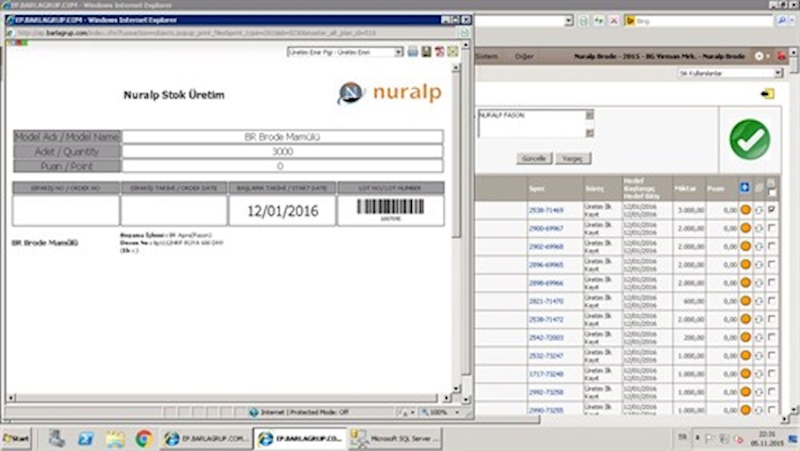Image resolution: width=800 pixels, height=451 pixels.
Task: Check the checkbox in row 2538-71472
Action: pyautogui.click(x=771, y=319)
